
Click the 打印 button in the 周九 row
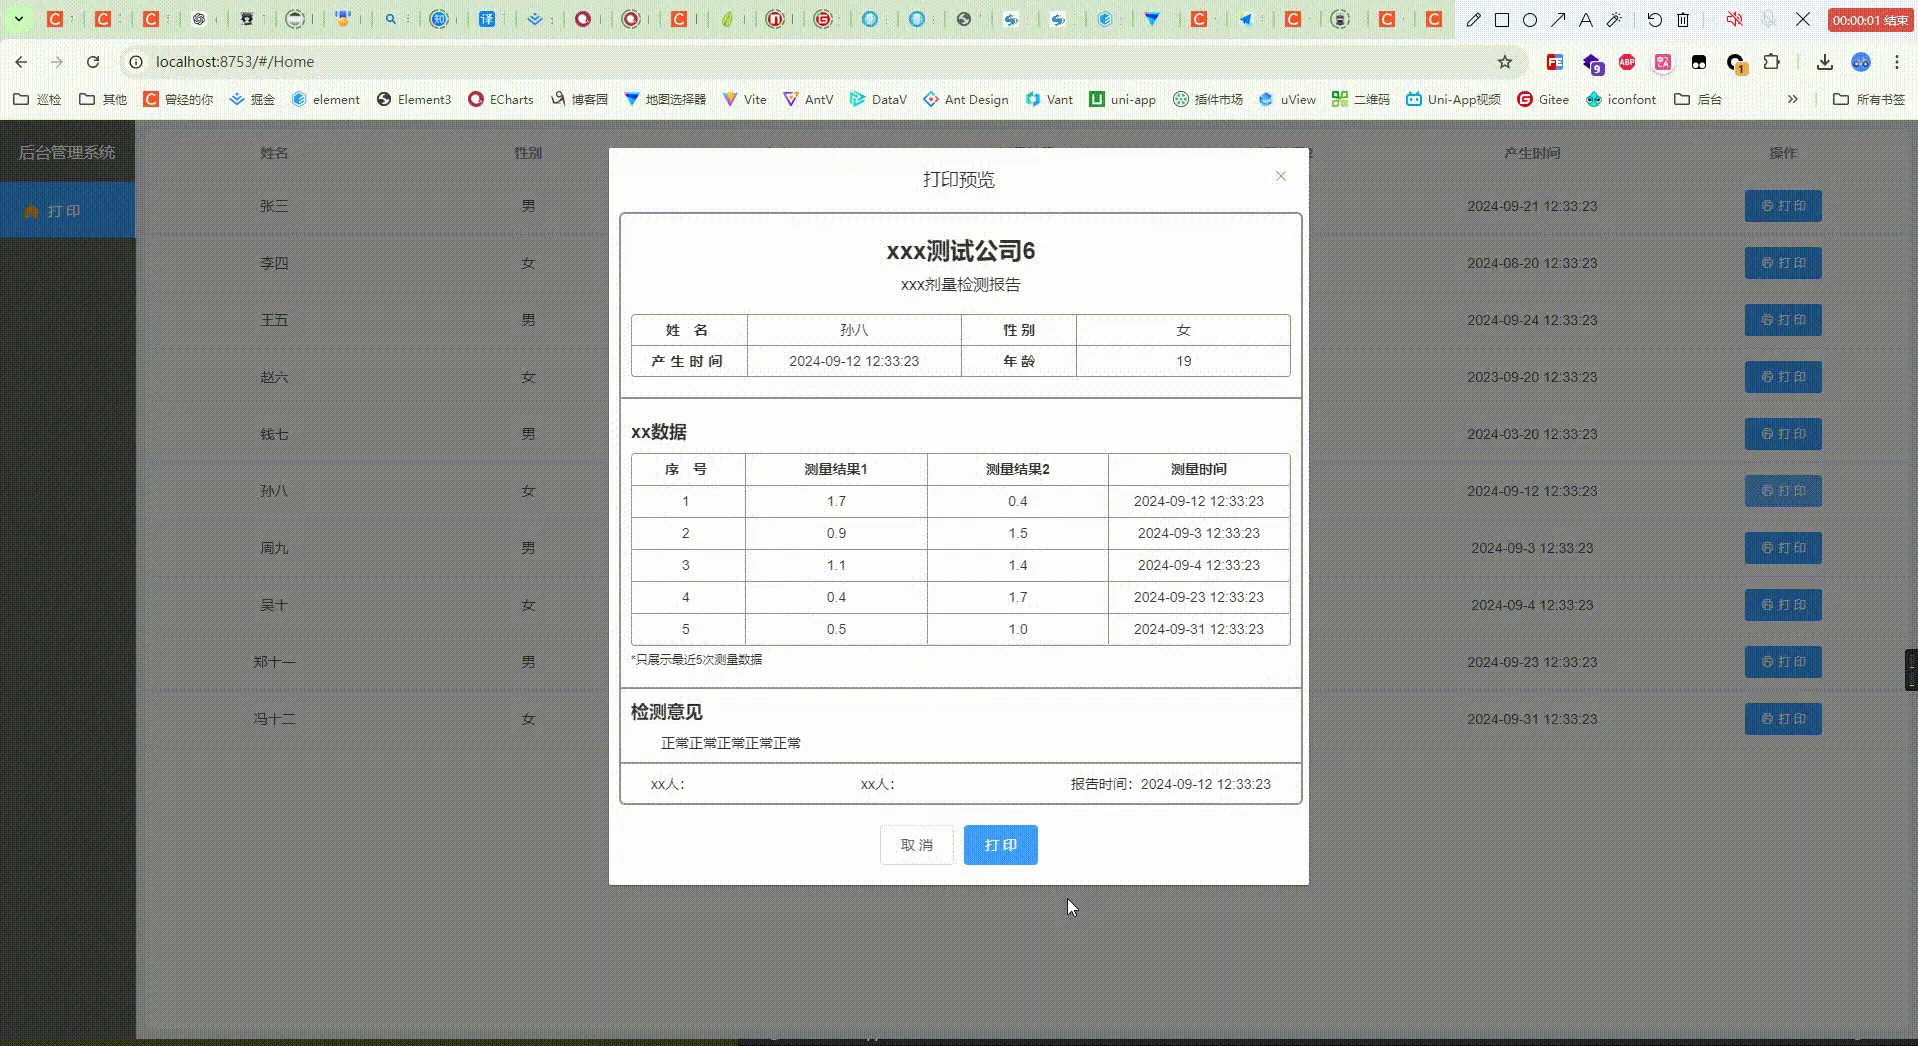(1783, 548)
